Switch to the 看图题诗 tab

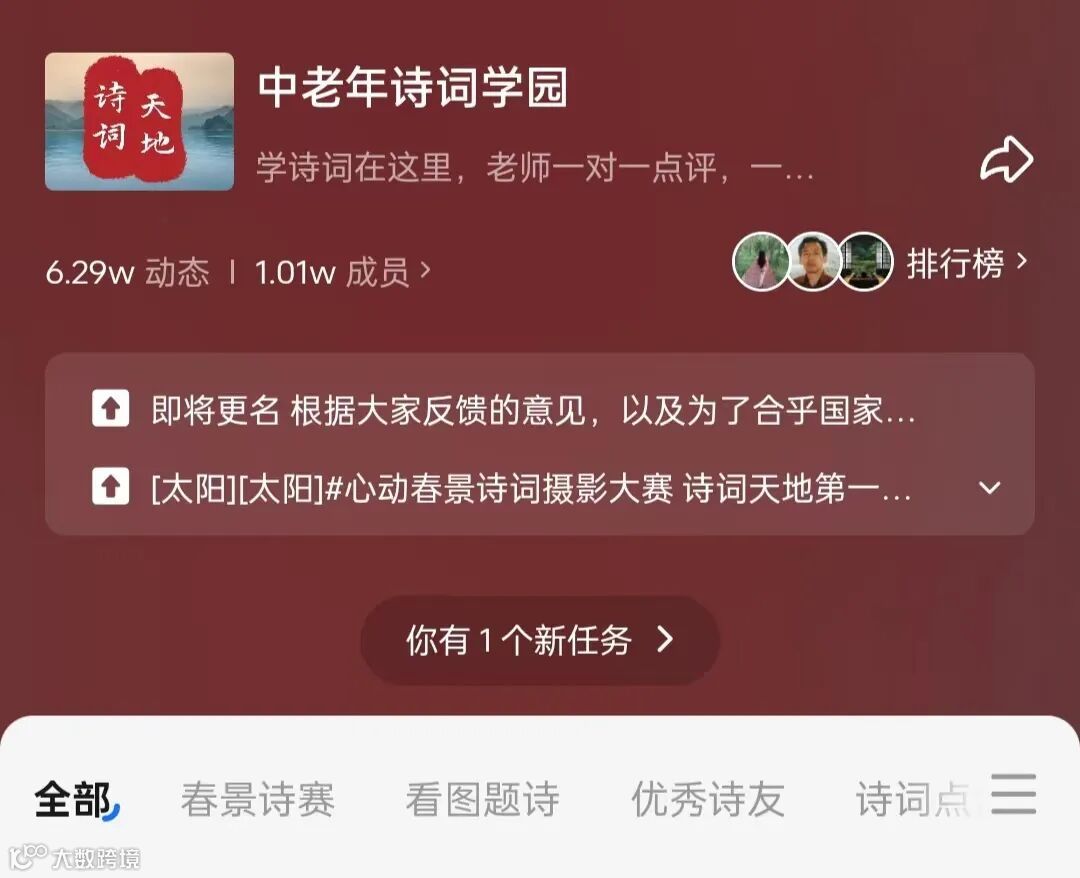[482, 800]
